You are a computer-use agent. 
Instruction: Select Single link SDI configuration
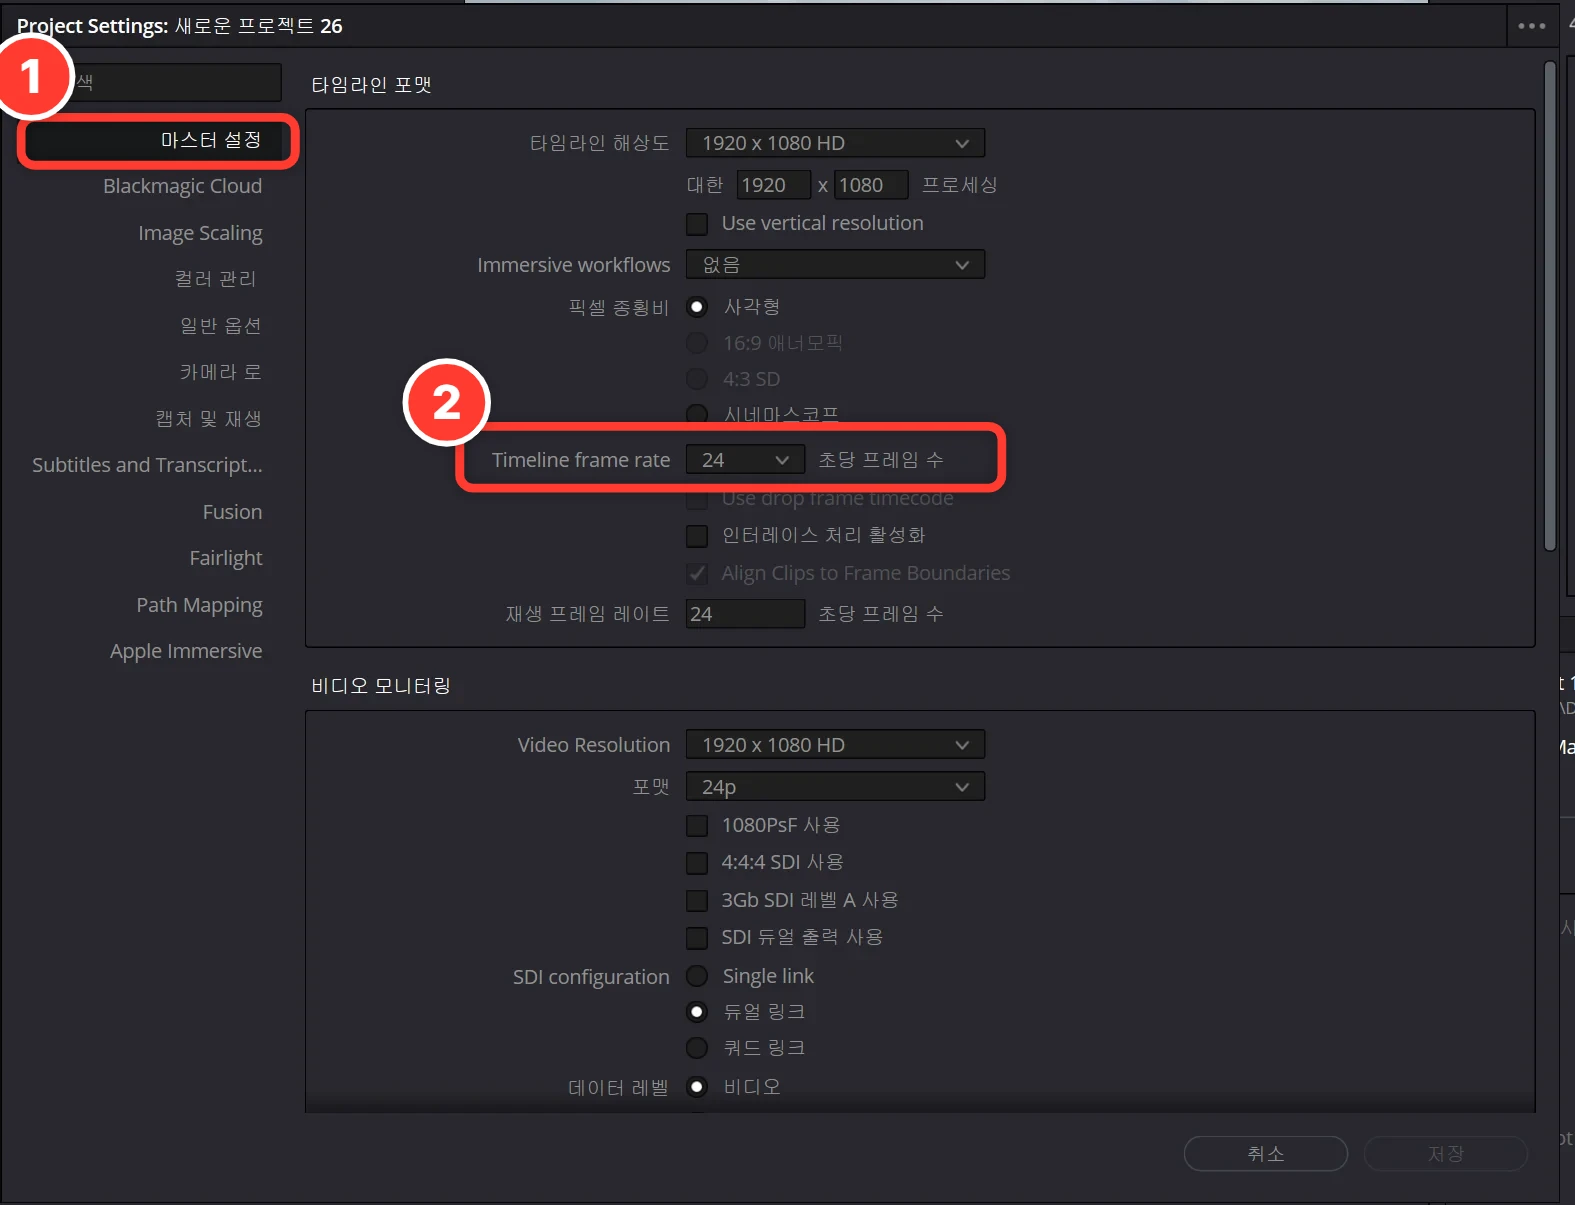[x=697, y=976]
